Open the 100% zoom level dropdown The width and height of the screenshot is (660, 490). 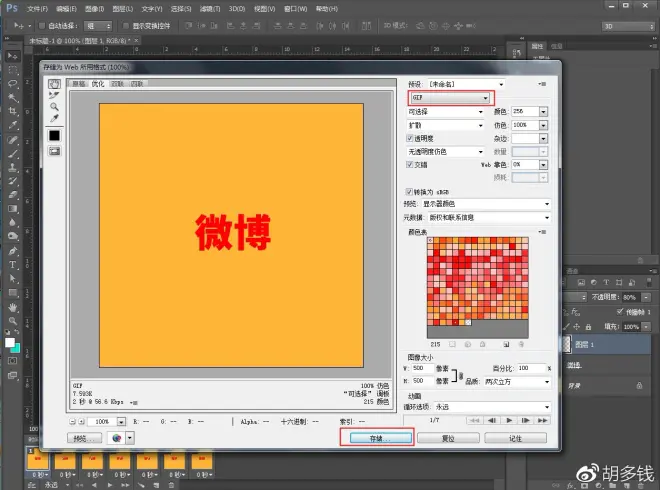point(121,421)
